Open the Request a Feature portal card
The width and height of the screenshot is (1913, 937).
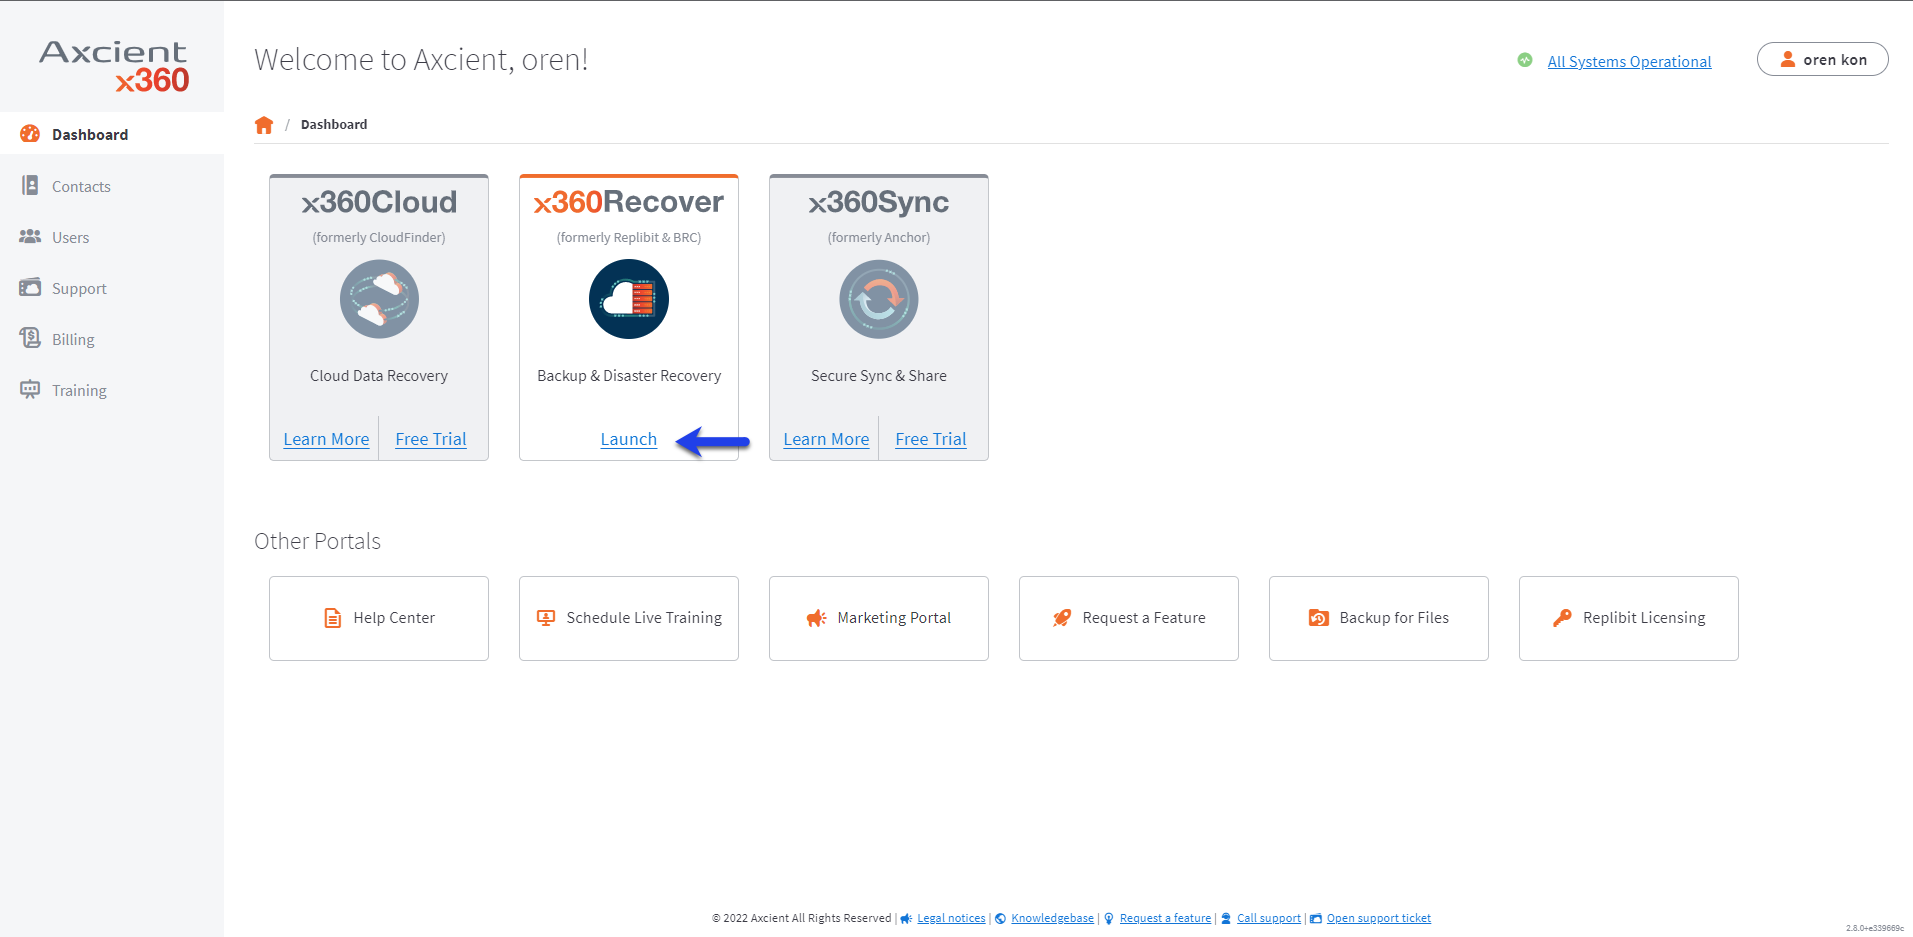pyautogui.click(x=1129, y=618)
